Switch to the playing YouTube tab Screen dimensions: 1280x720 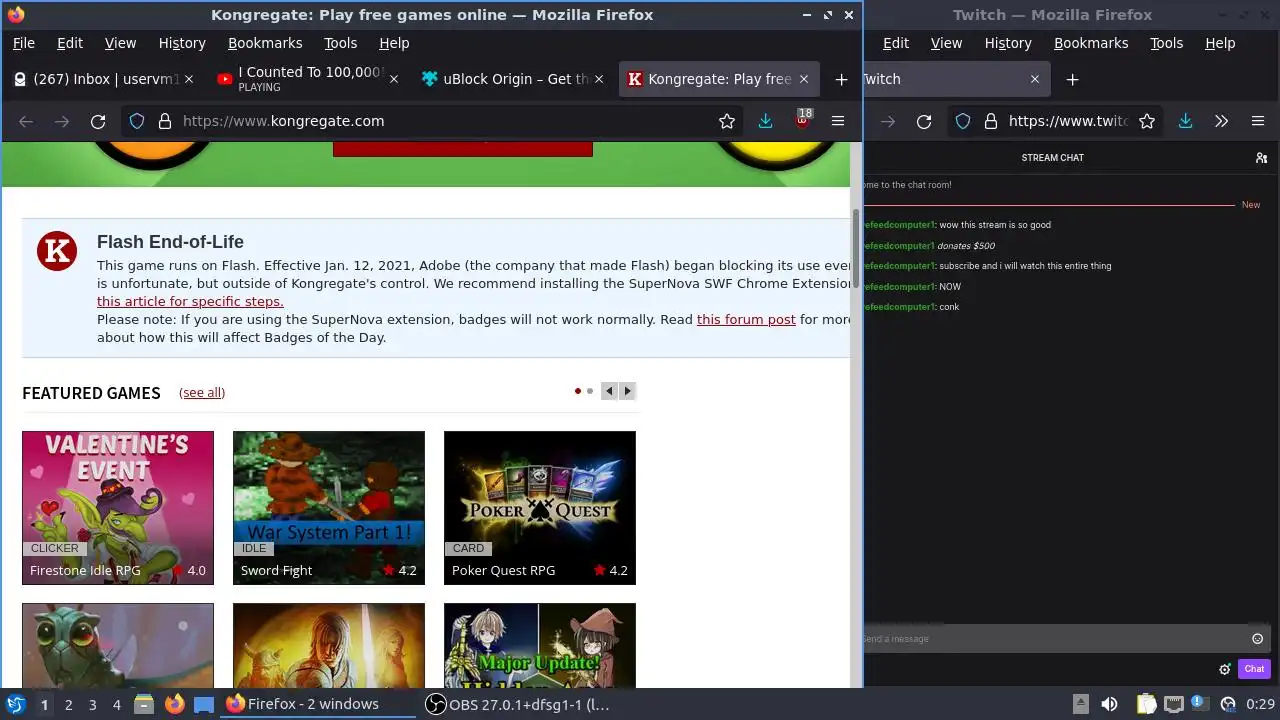[x=308, y=79]
